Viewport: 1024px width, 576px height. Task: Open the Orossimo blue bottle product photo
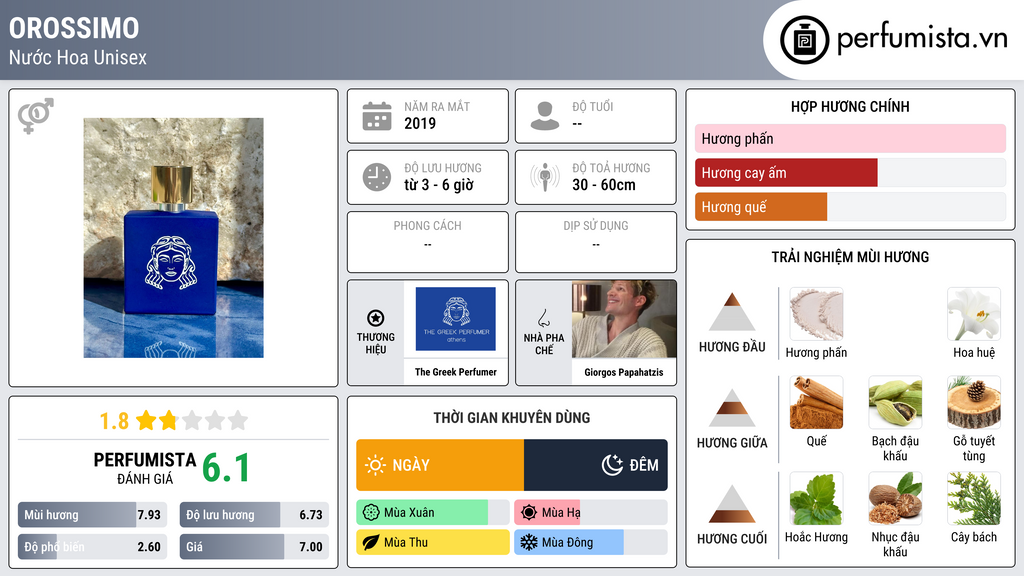174,238
